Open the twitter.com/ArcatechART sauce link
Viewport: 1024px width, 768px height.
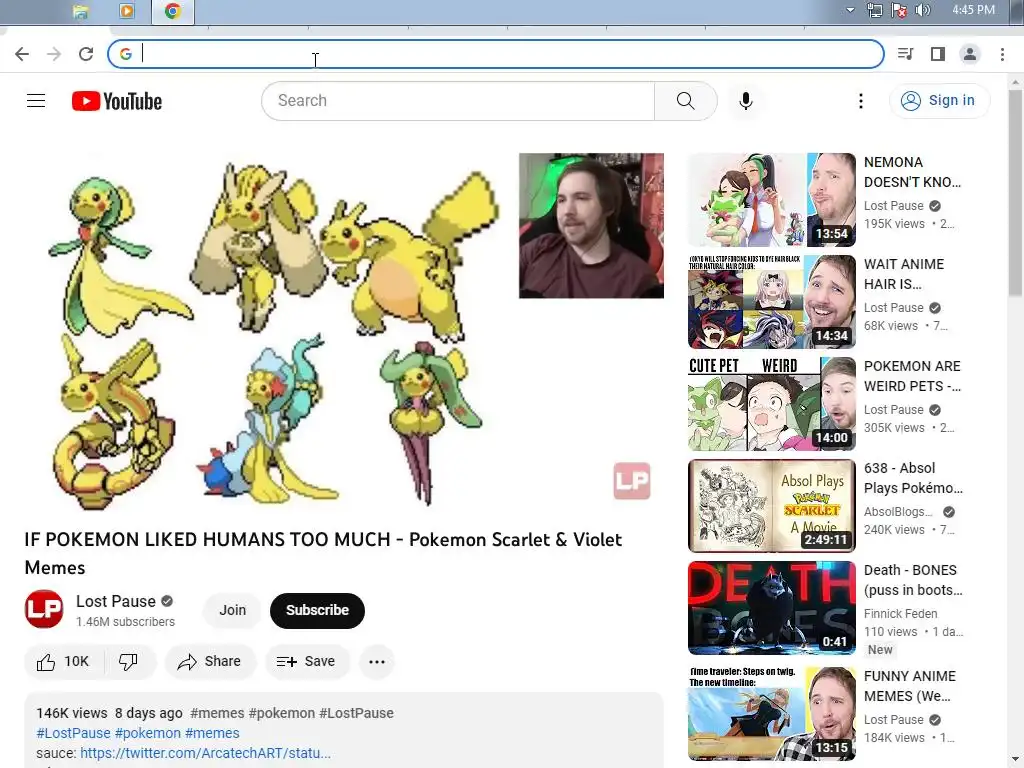coord(205,753)
